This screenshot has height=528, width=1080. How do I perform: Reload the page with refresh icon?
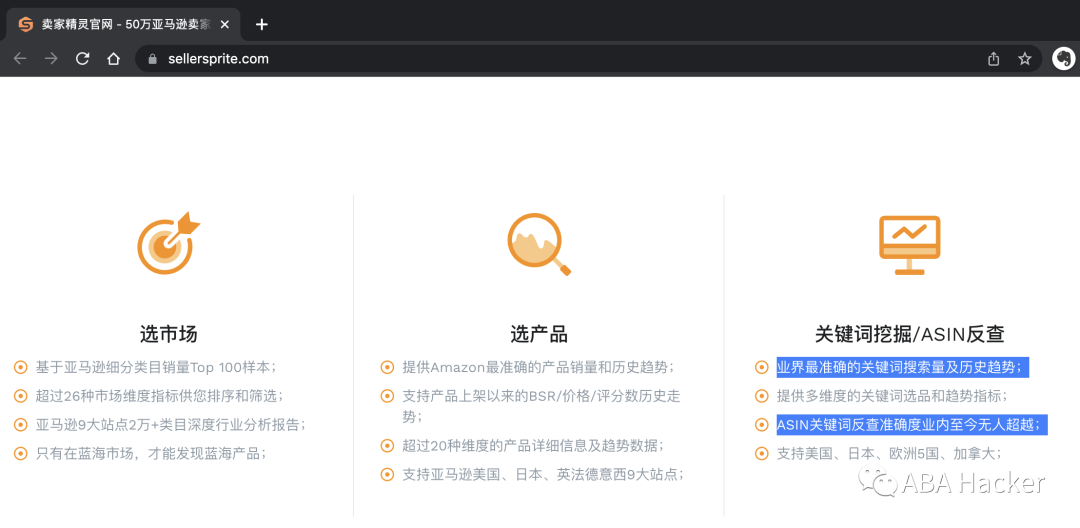click(83, 59)
